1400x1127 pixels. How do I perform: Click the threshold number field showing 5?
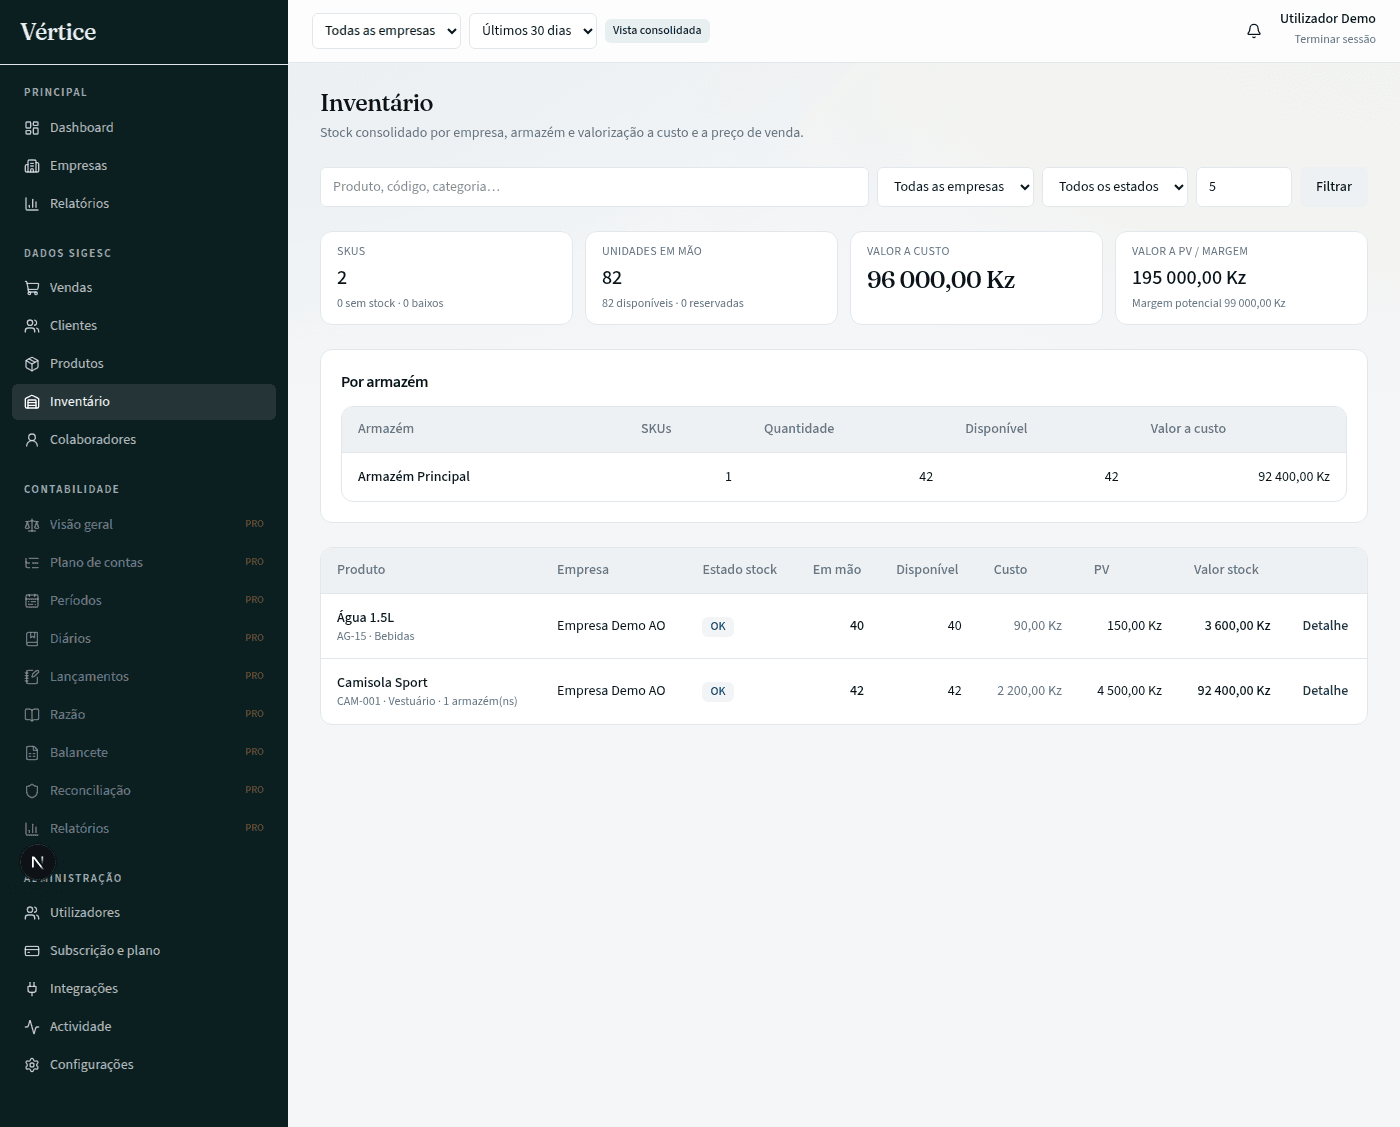(x=1244, y=187)
